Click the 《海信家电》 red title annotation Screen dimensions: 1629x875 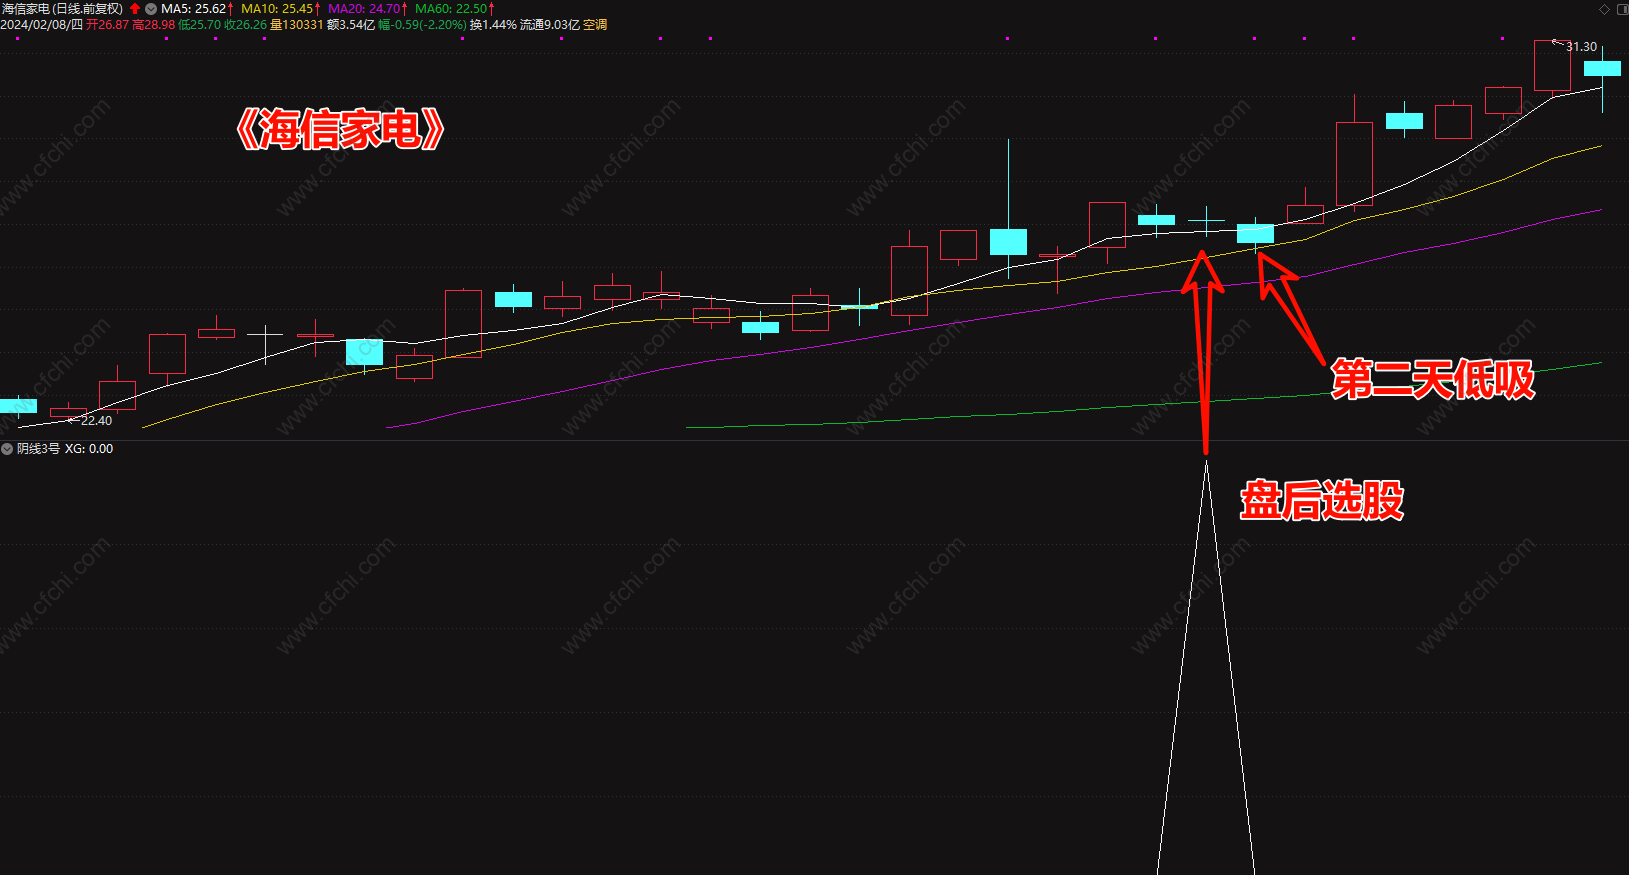(340, 129)
